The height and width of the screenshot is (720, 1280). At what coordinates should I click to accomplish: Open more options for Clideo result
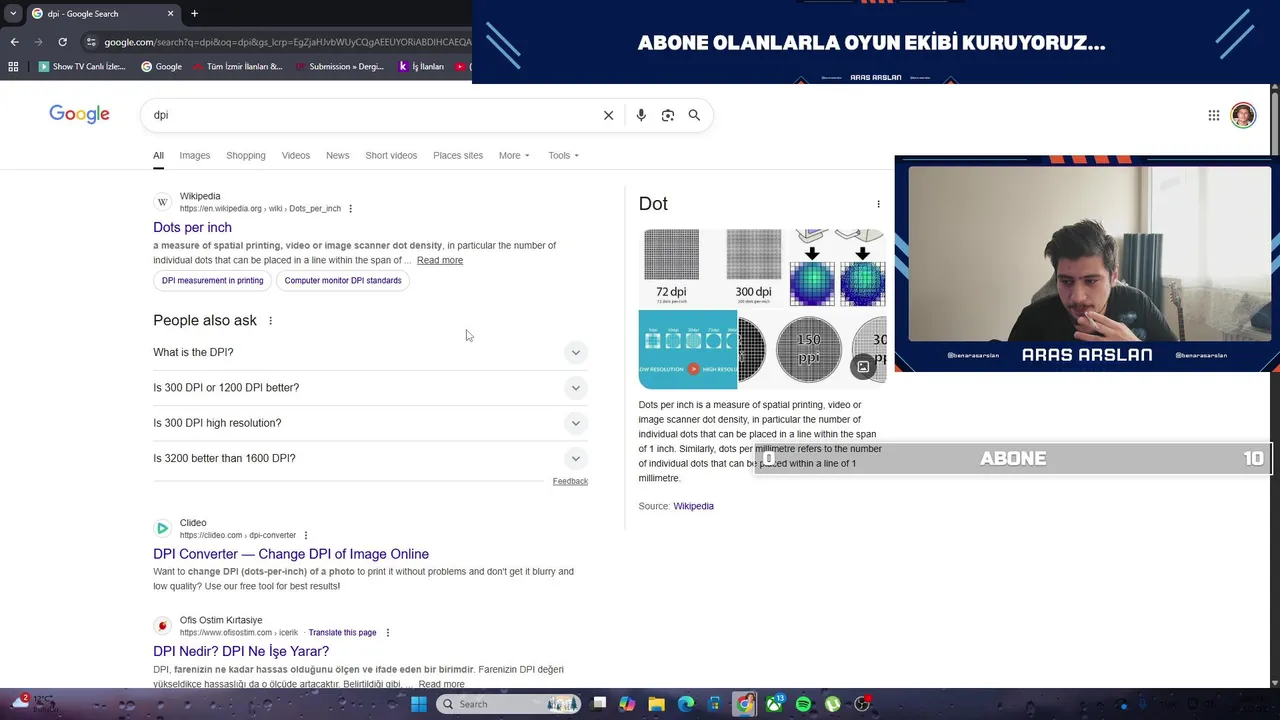tap(306, 536)
